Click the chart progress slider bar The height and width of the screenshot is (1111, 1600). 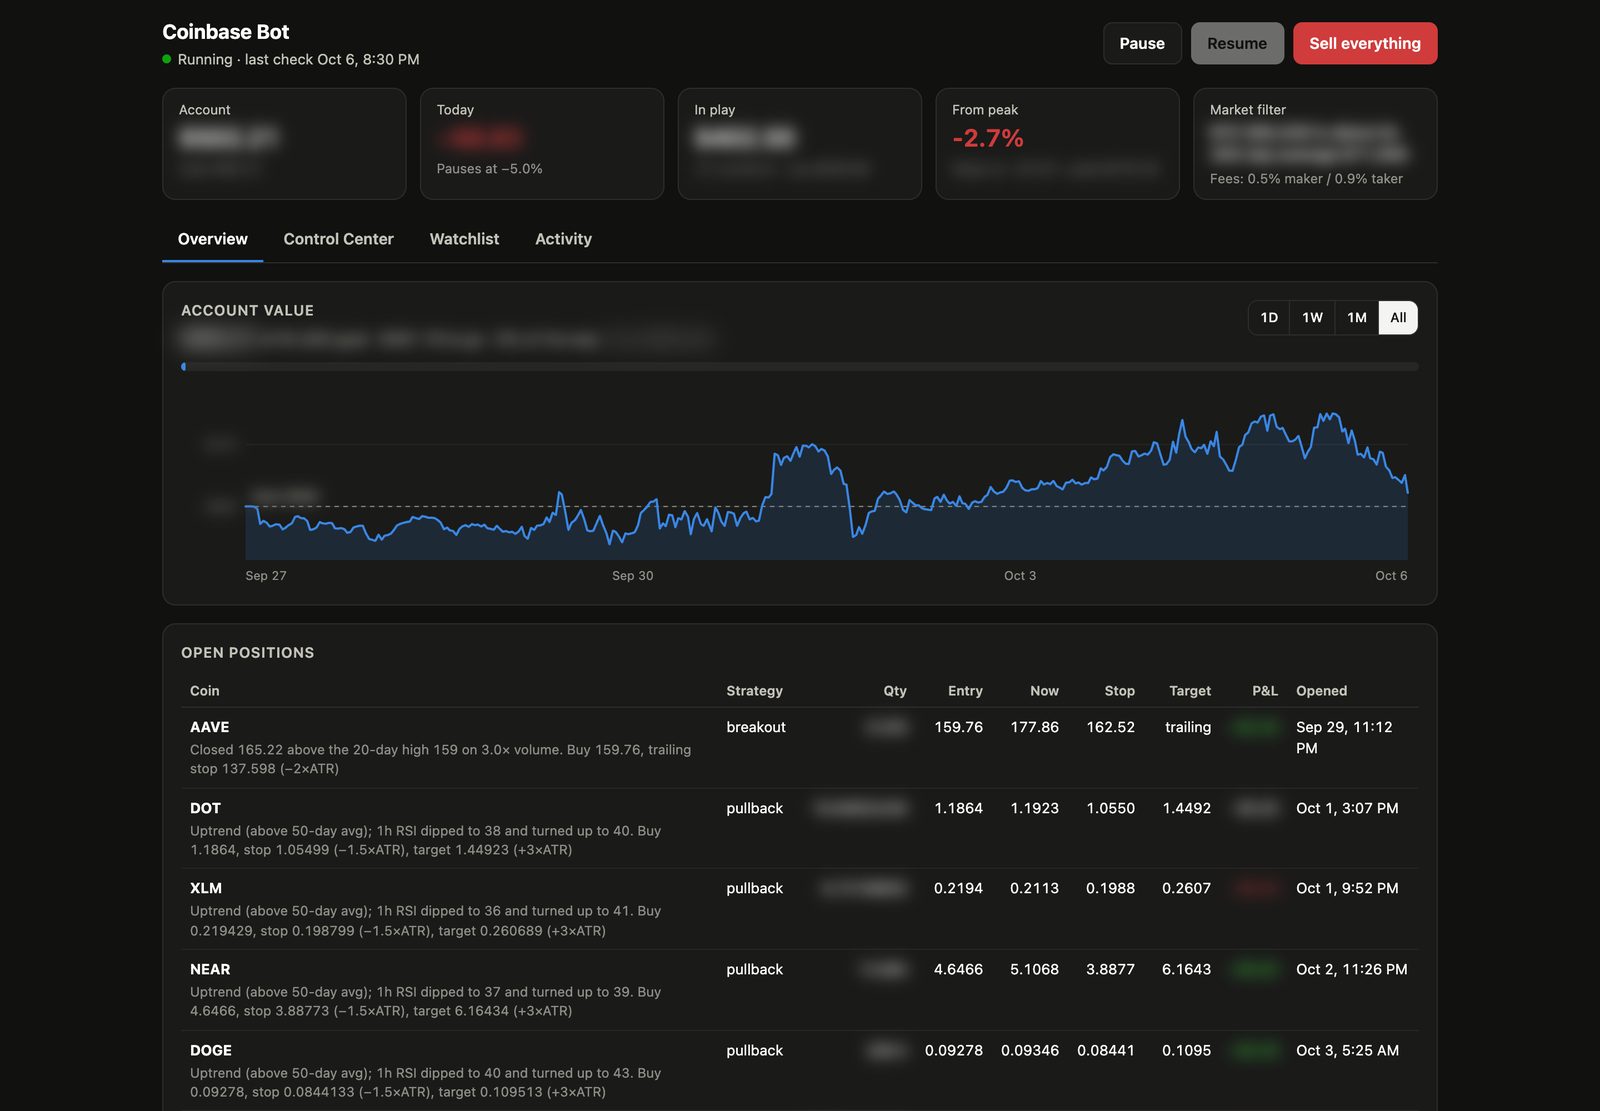click(800, 367)
